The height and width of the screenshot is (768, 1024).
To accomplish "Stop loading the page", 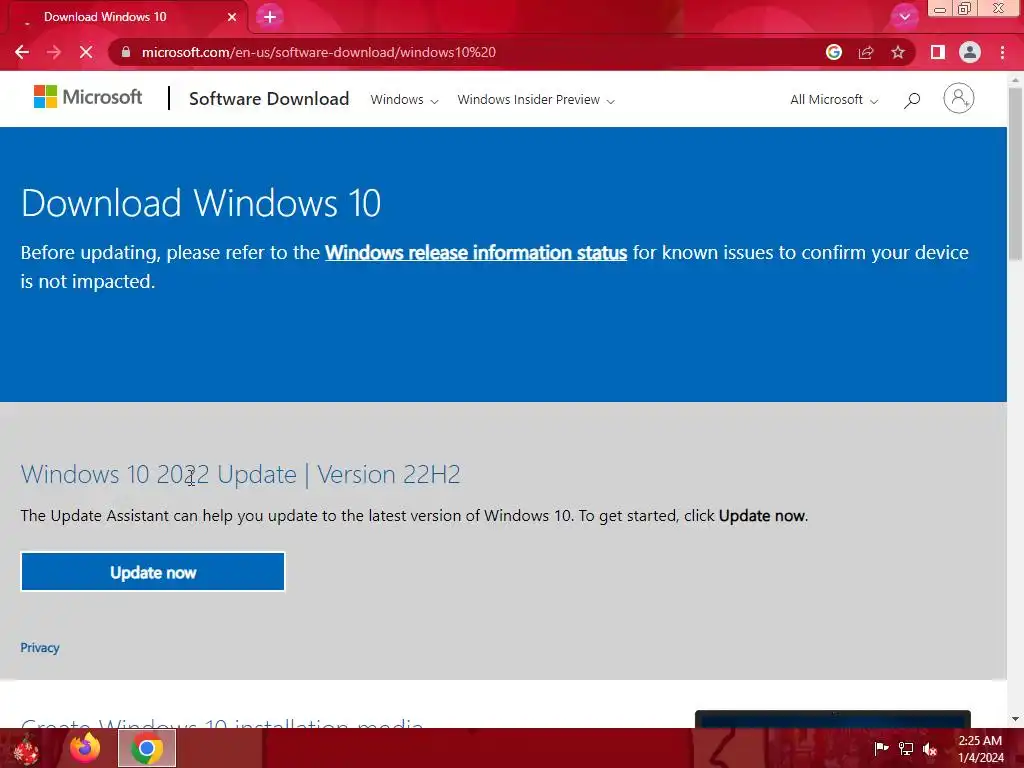I will tap(86, 52).
